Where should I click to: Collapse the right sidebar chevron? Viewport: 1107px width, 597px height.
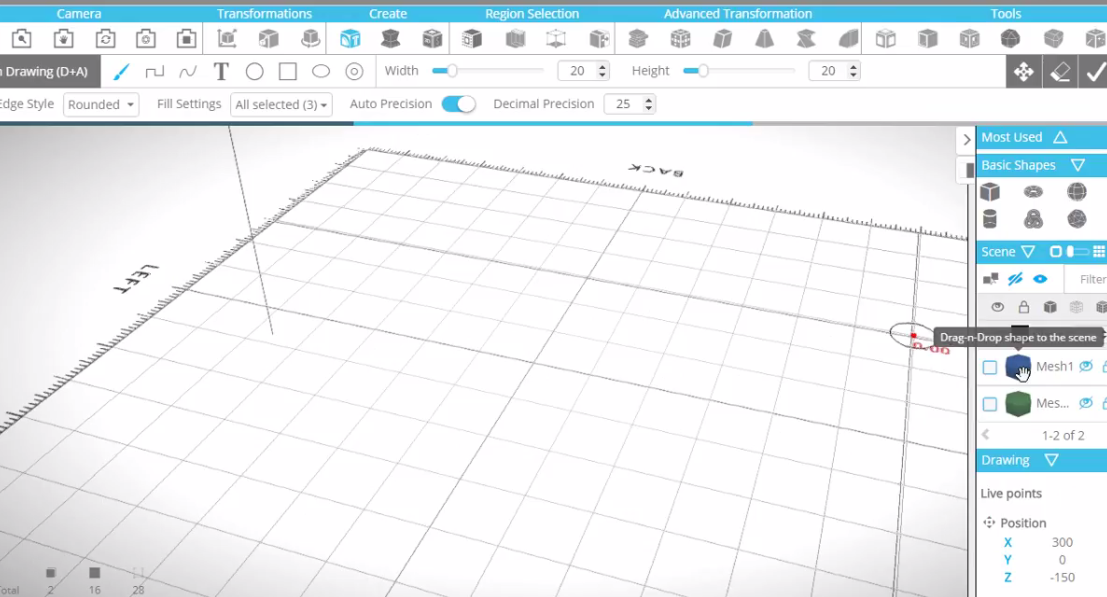click(967, 140)
